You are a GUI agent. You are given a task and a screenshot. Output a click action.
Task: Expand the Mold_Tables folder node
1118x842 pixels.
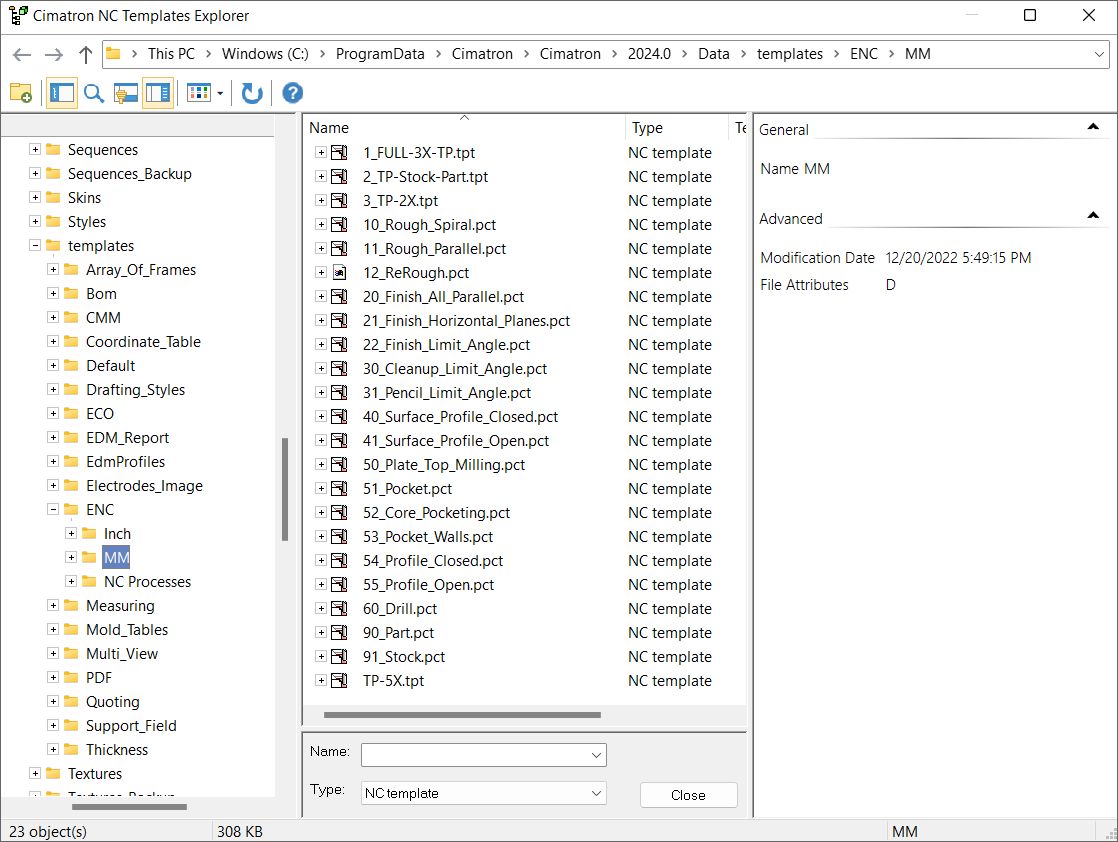(x=53, y=629)
